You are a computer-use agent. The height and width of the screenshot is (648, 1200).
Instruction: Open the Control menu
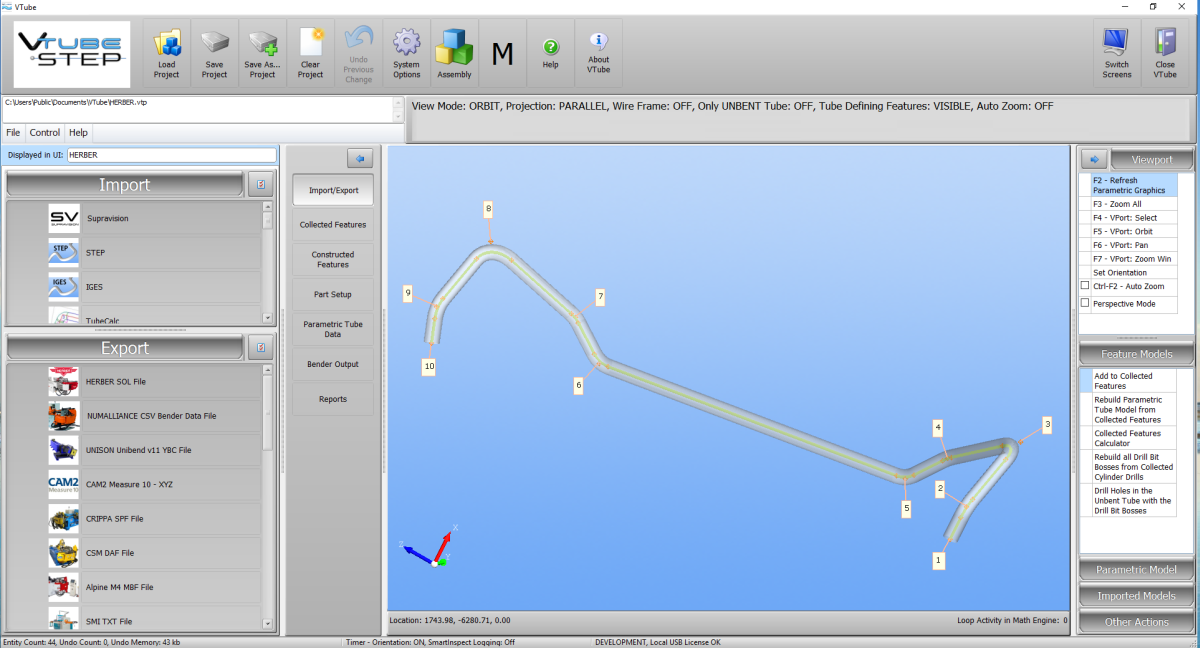45,132
